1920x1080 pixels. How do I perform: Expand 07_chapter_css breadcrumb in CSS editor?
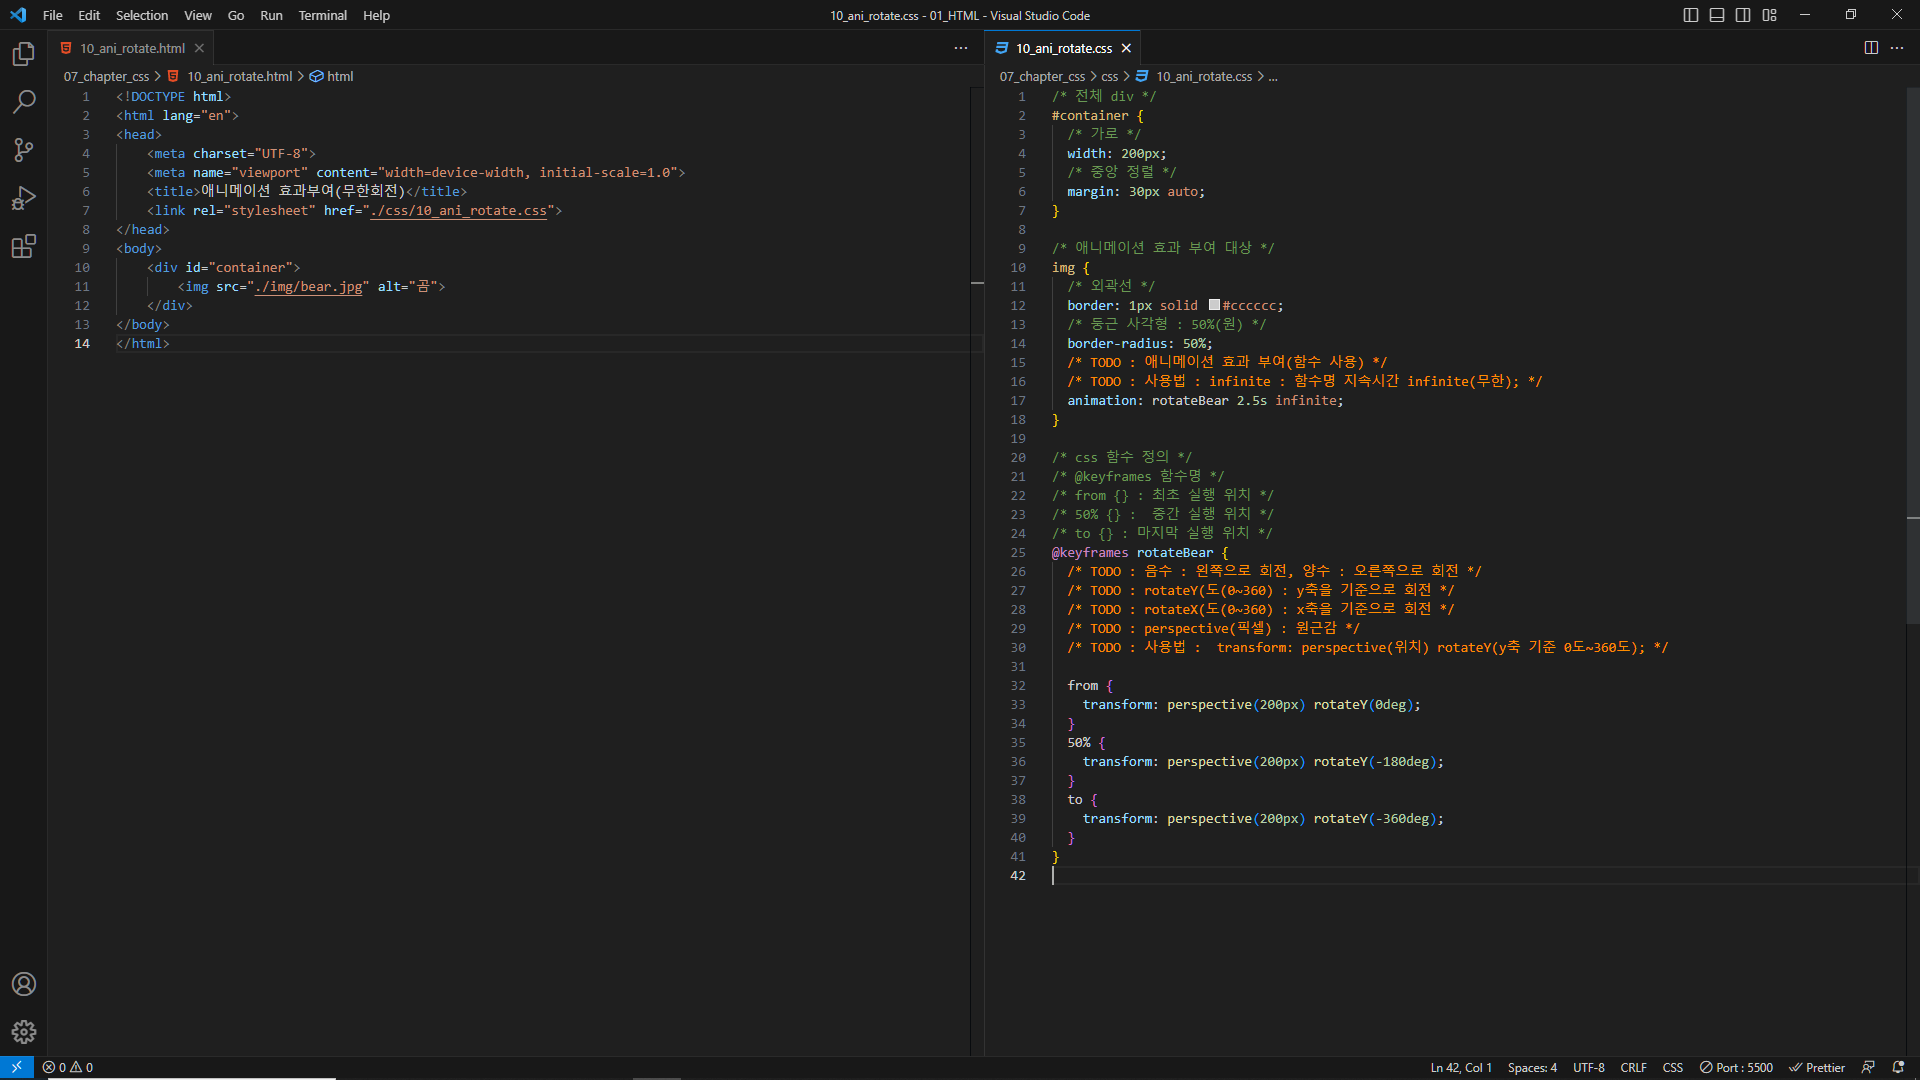coord(1041,76)
